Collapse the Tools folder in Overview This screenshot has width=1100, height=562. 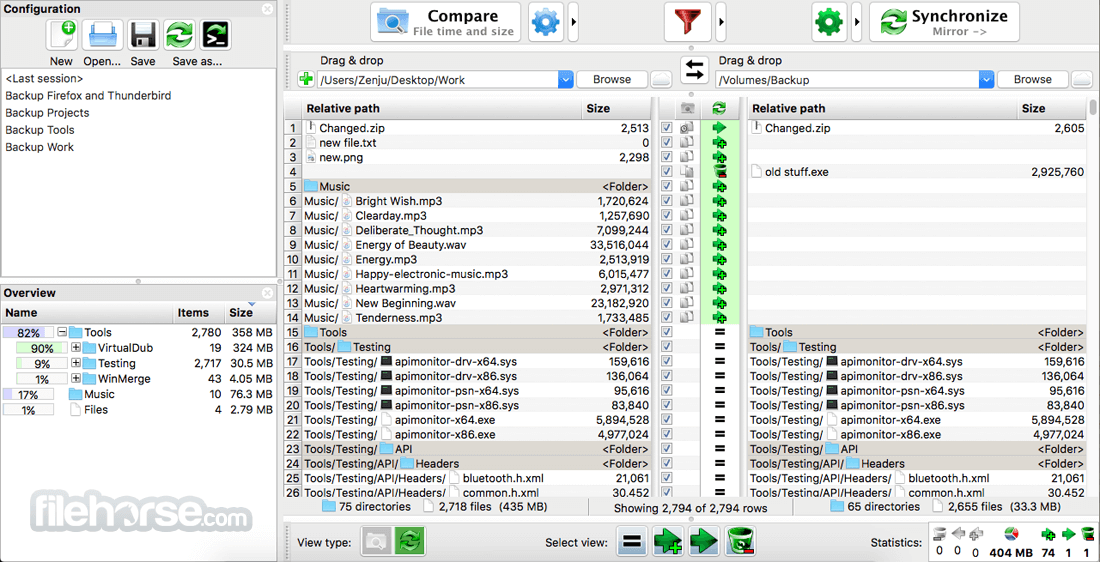point(62,333)
